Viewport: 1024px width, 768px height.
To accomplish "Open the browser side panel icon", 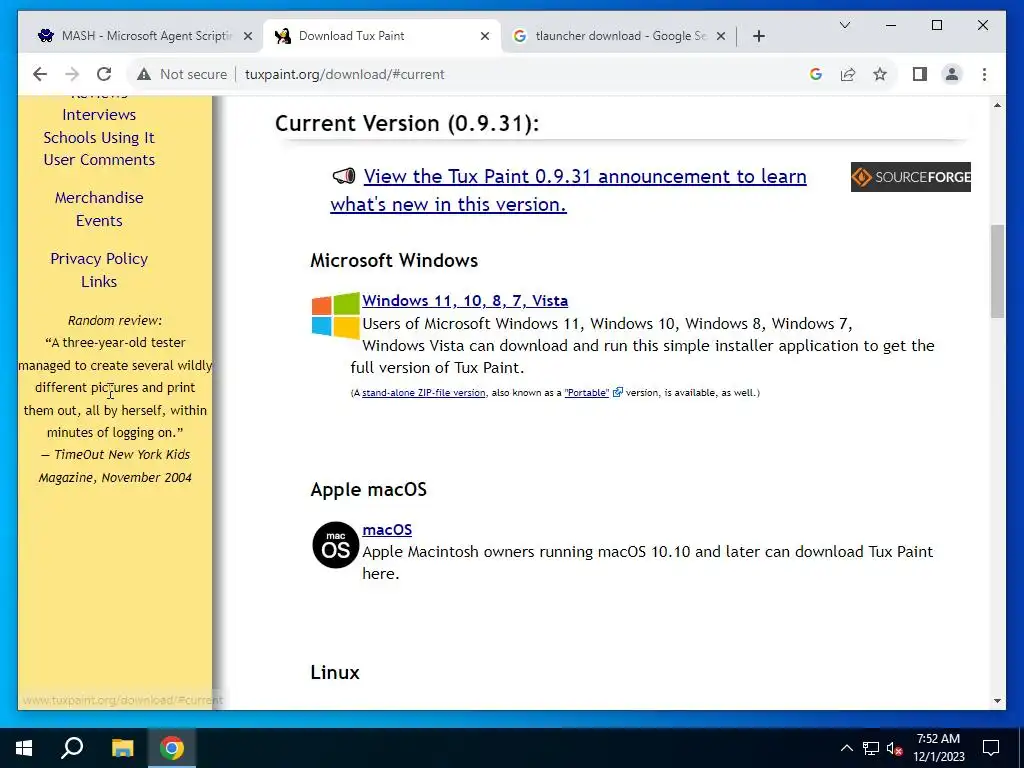I will 920,74.
